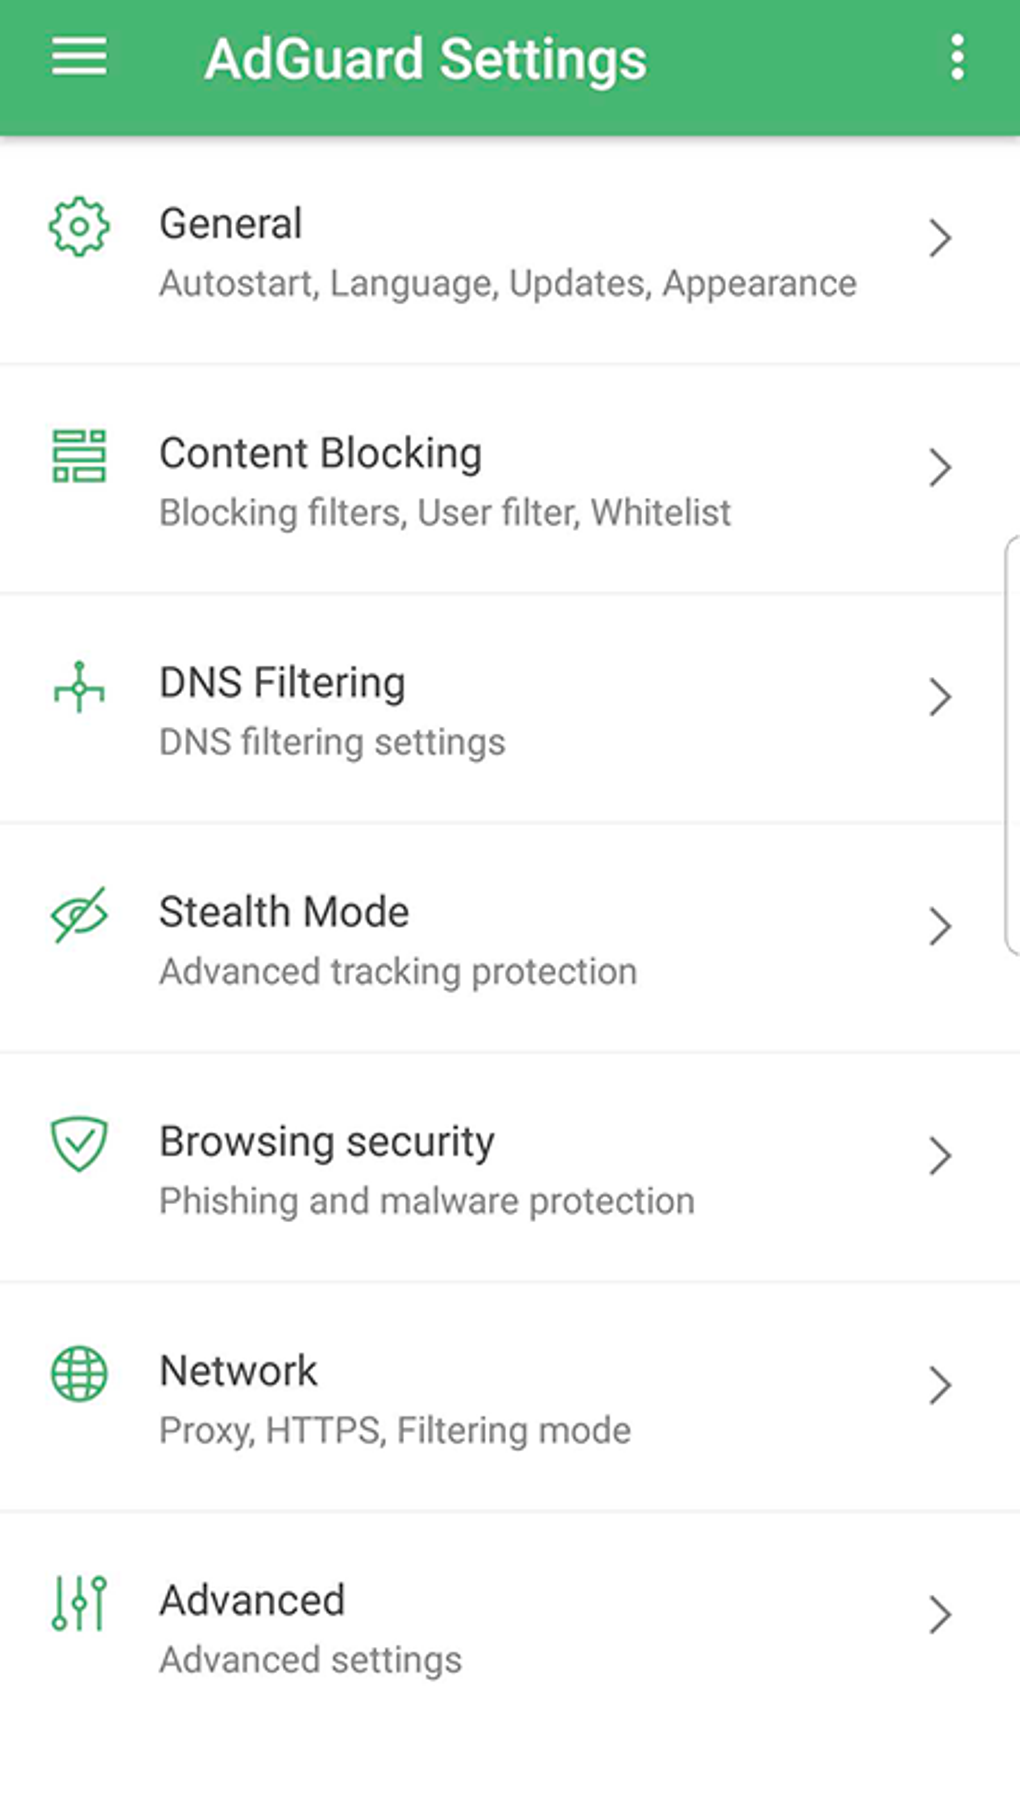Select the Advanced menu entry

pos(252,1600)
